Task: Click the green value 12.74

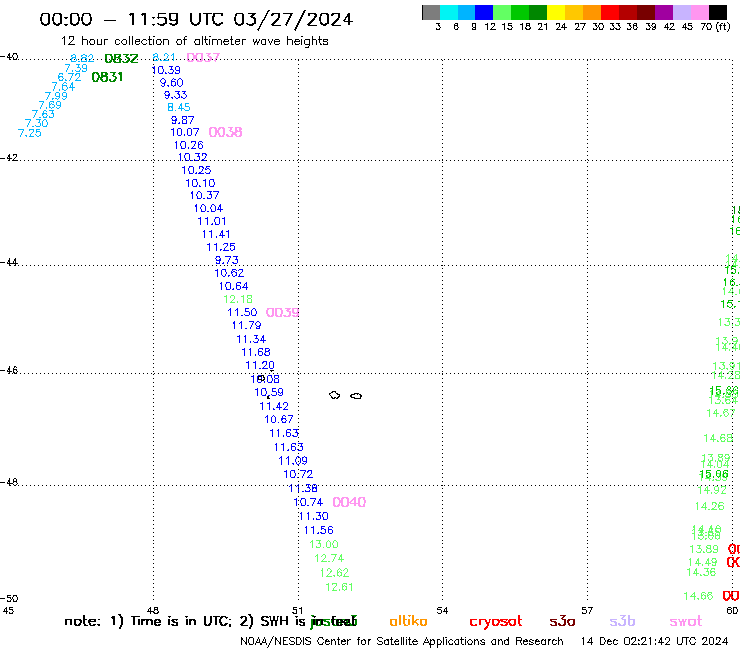Action: click(x=329, y=558)
